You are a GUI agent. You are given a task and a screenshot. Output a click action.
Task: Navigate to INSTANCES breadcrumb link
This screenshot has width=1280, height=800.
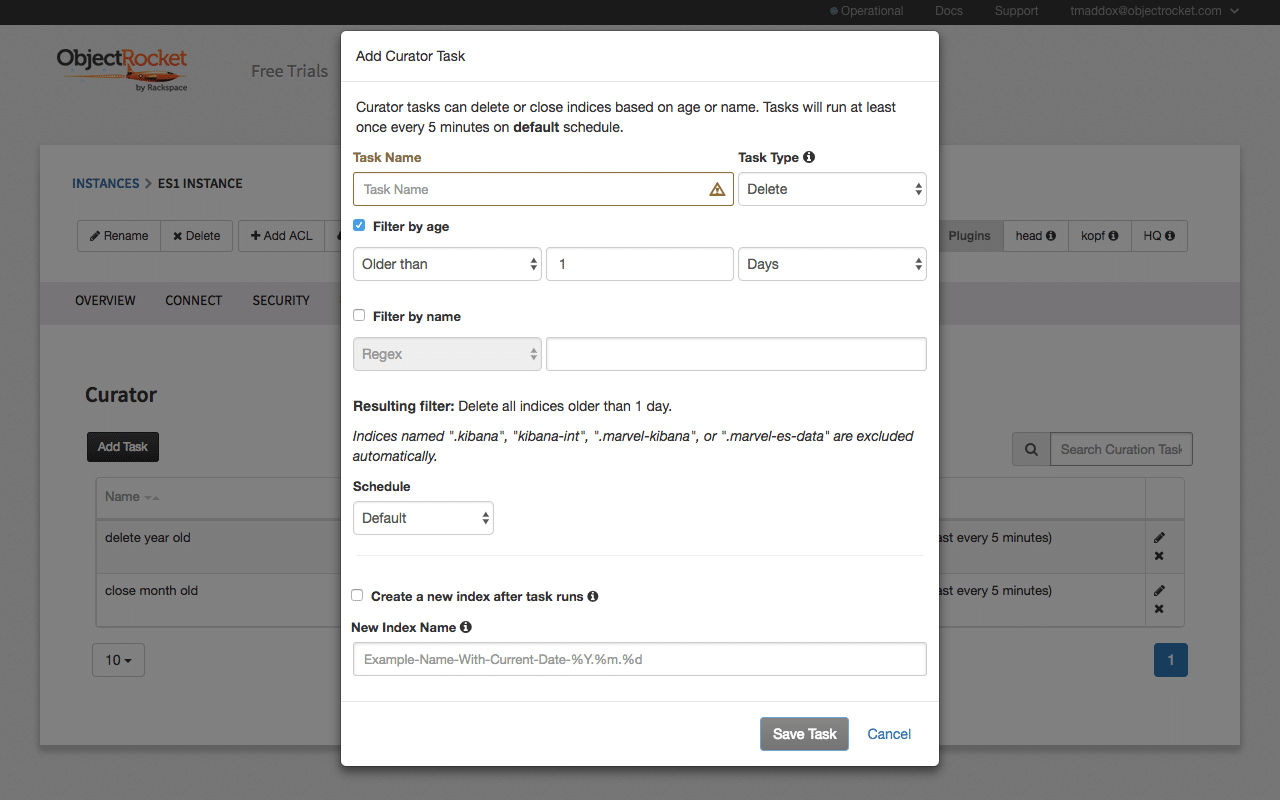click(x=105, y=183)
